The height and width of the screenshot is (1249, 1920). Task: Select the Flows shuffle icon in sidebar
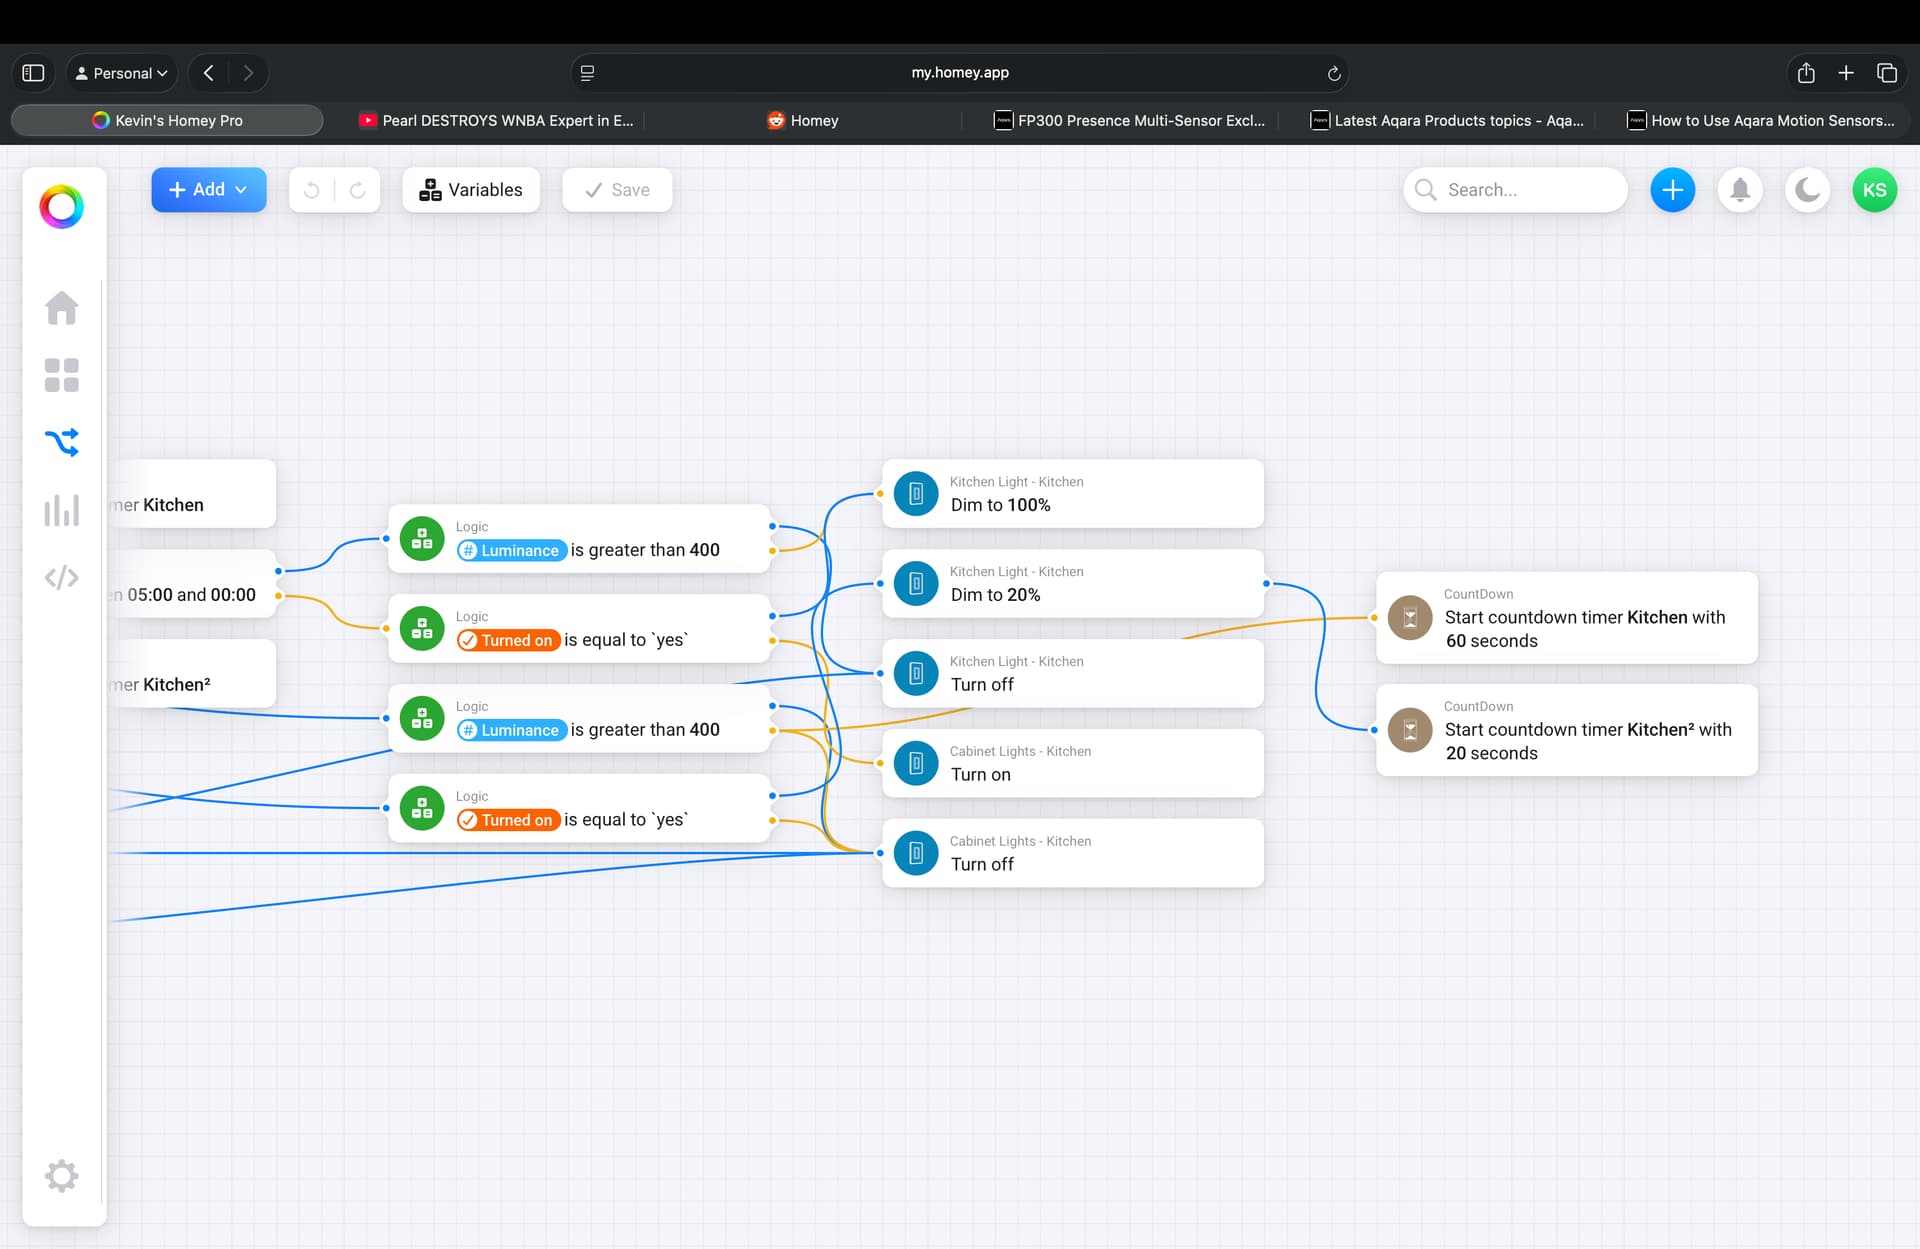tap(61, 442)
